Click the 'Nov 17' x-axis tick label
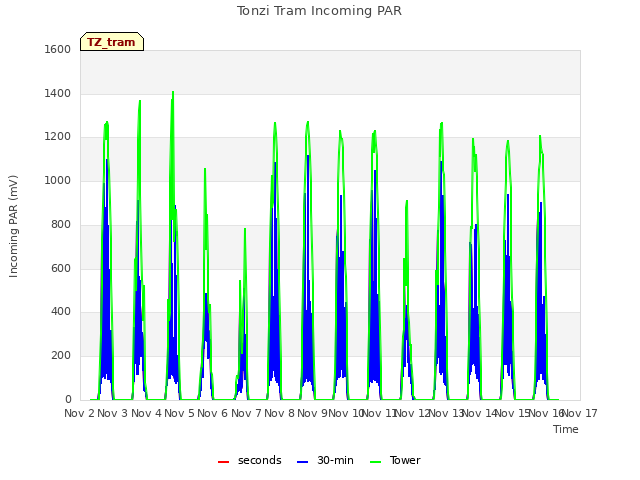The image size is (640, 480). 580,413
